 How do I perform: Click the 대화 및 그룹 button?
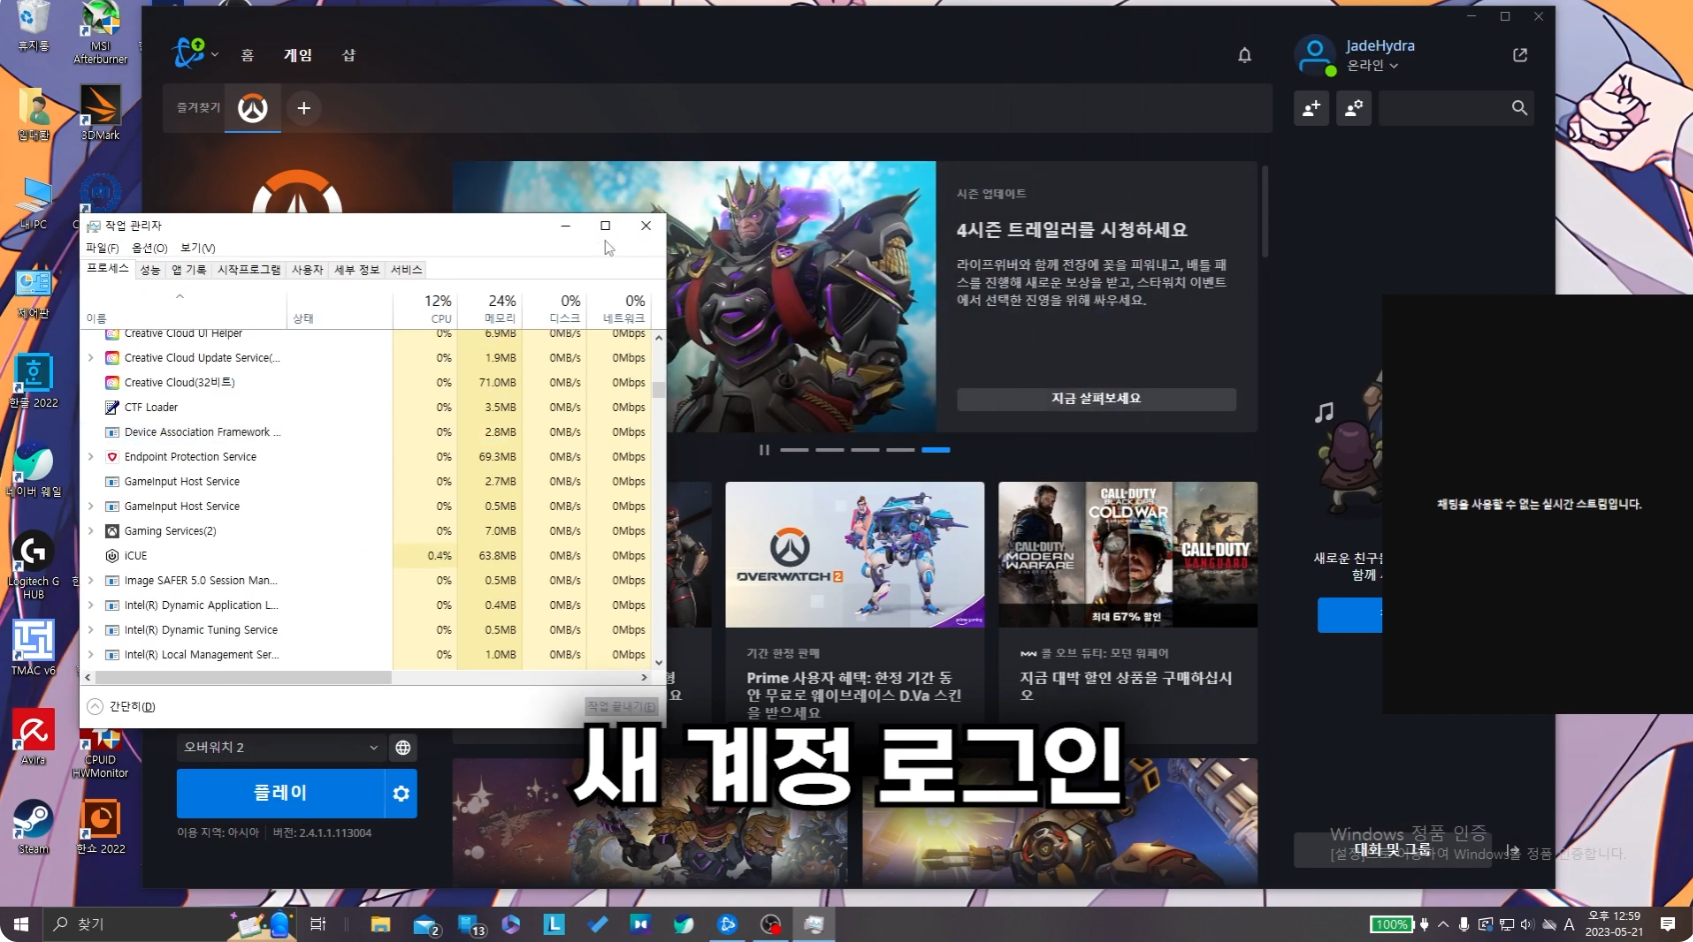[1392, 850]
